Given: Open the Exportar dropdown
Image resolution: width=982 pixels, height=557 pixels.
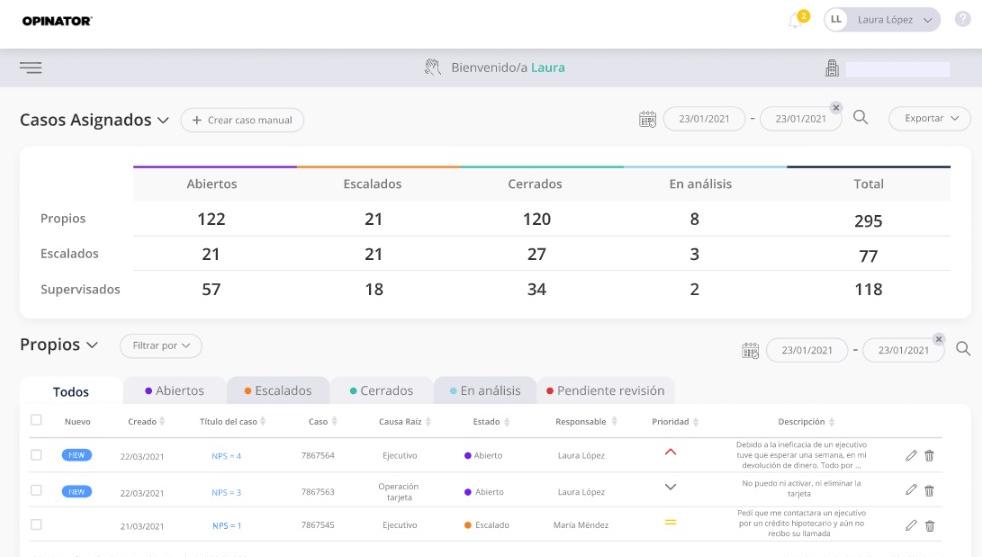Looking at the screenshot, I should click(929, 118).
